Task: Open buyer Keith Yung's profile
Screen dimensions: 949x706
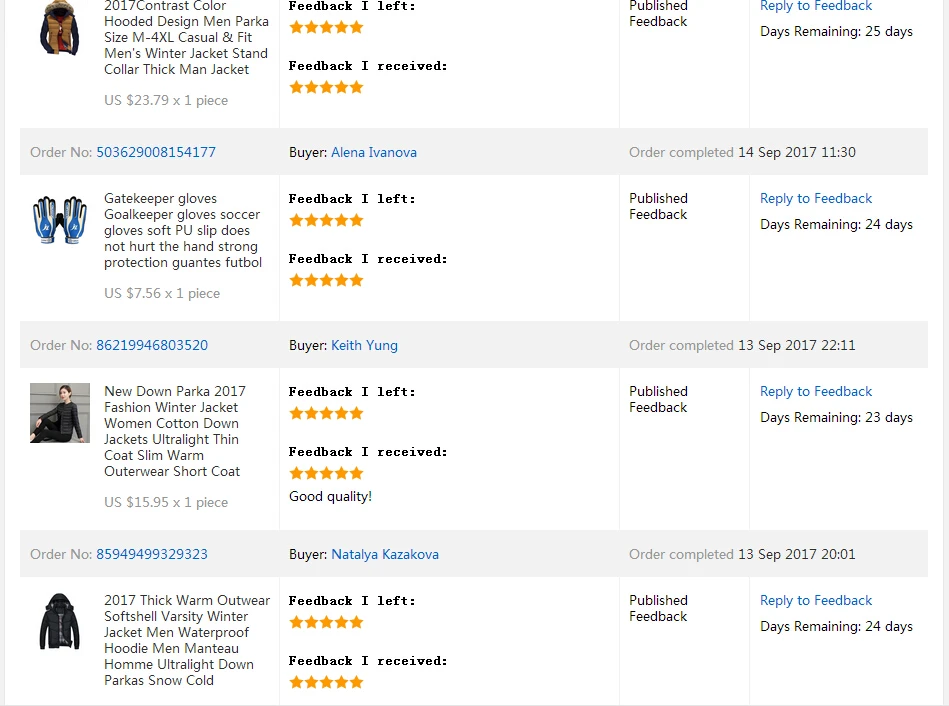Action: 364,345
